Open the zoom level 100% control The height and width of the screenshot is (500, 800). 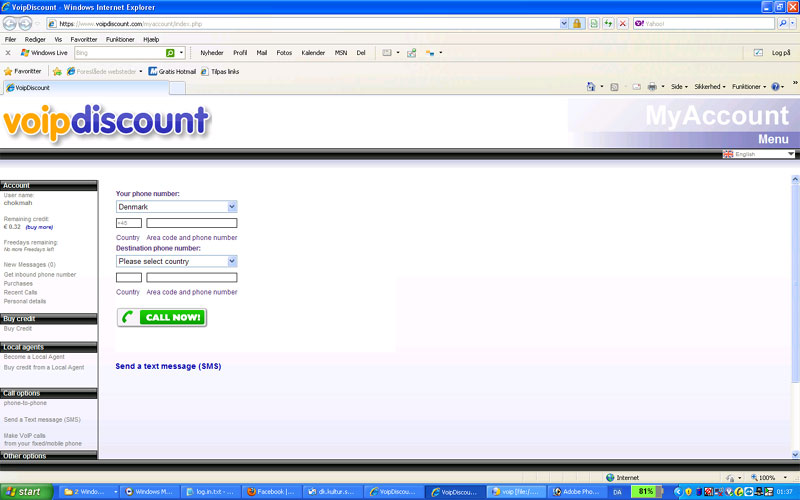770,478
